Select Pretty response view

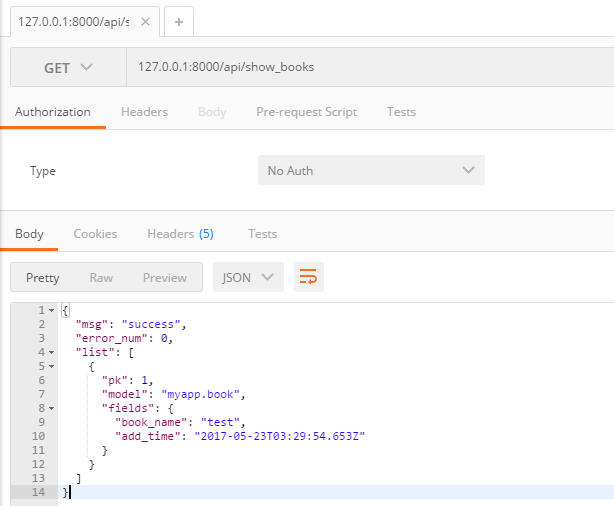point(43,277)
